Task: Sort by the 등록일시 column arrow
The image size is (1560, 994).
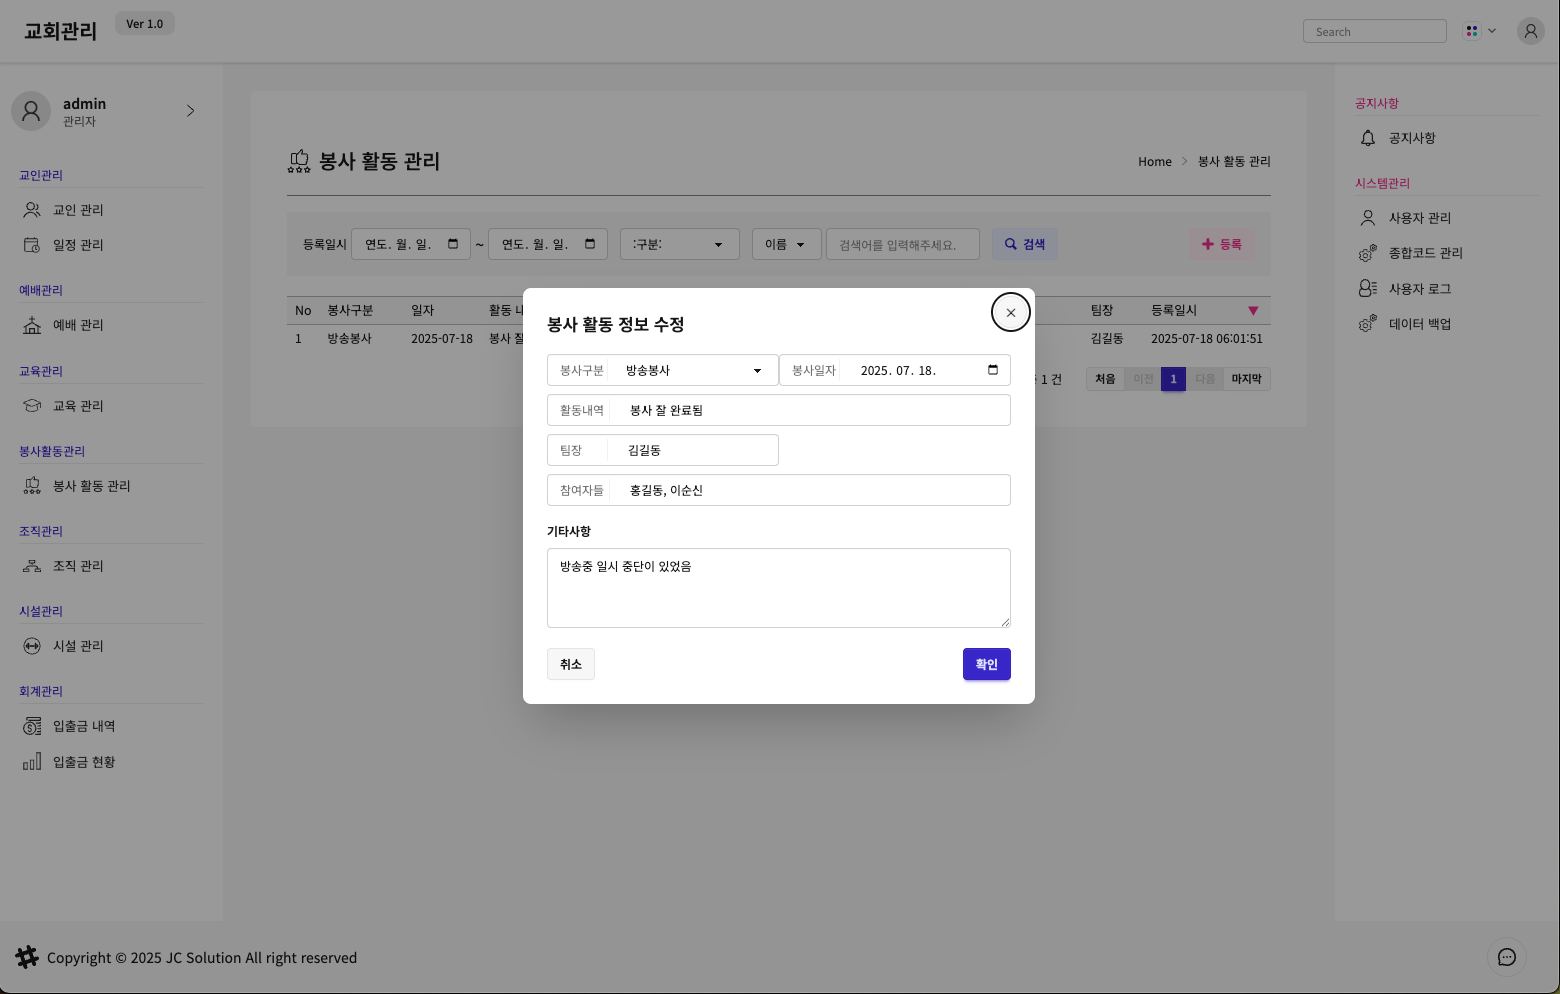Action: 1253,311
